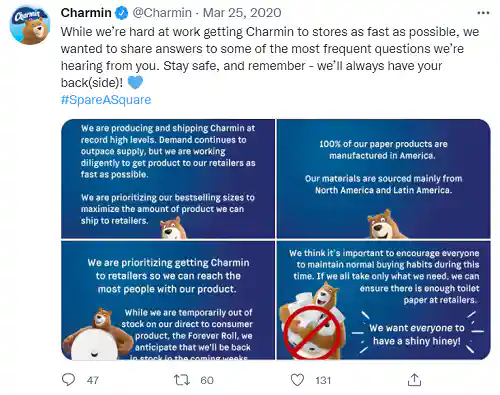Open Charmin's profile avatar picture
The height and width of the screenshot is (395, 500).
pos(30,25)
